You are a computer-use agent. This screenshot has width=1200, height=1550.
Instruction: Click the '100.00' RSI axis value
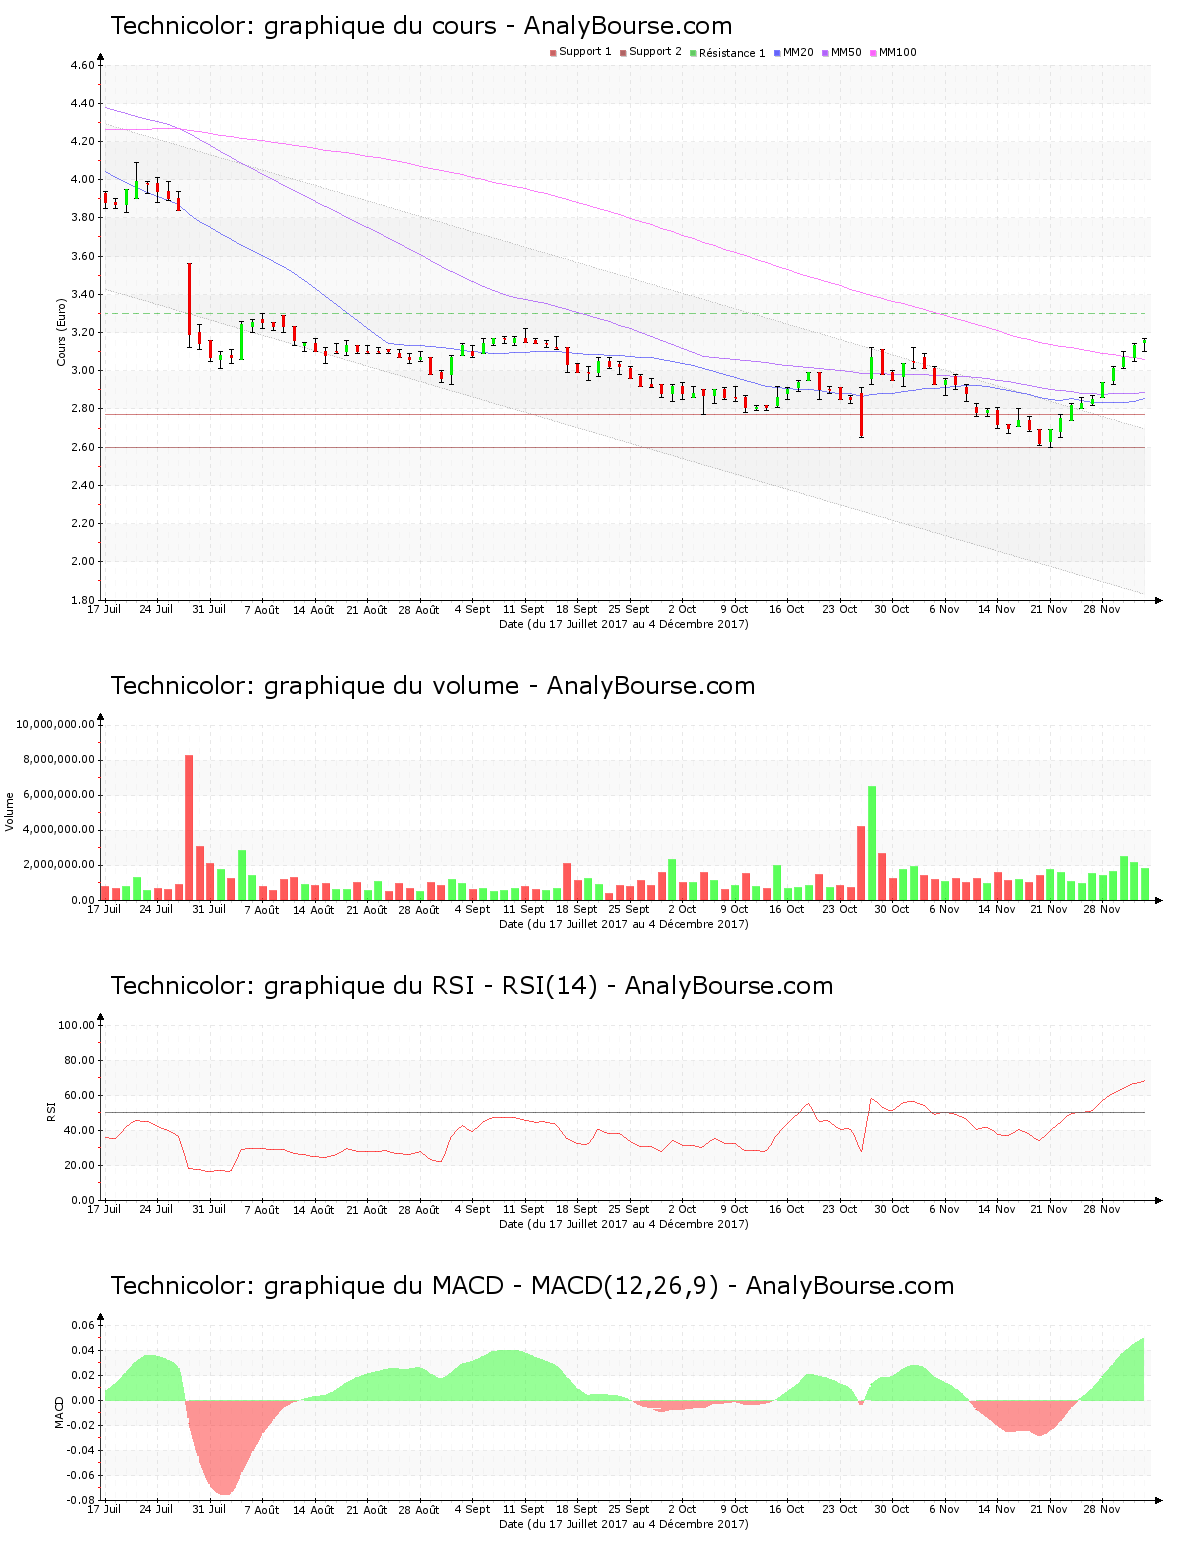point(77,1025)
